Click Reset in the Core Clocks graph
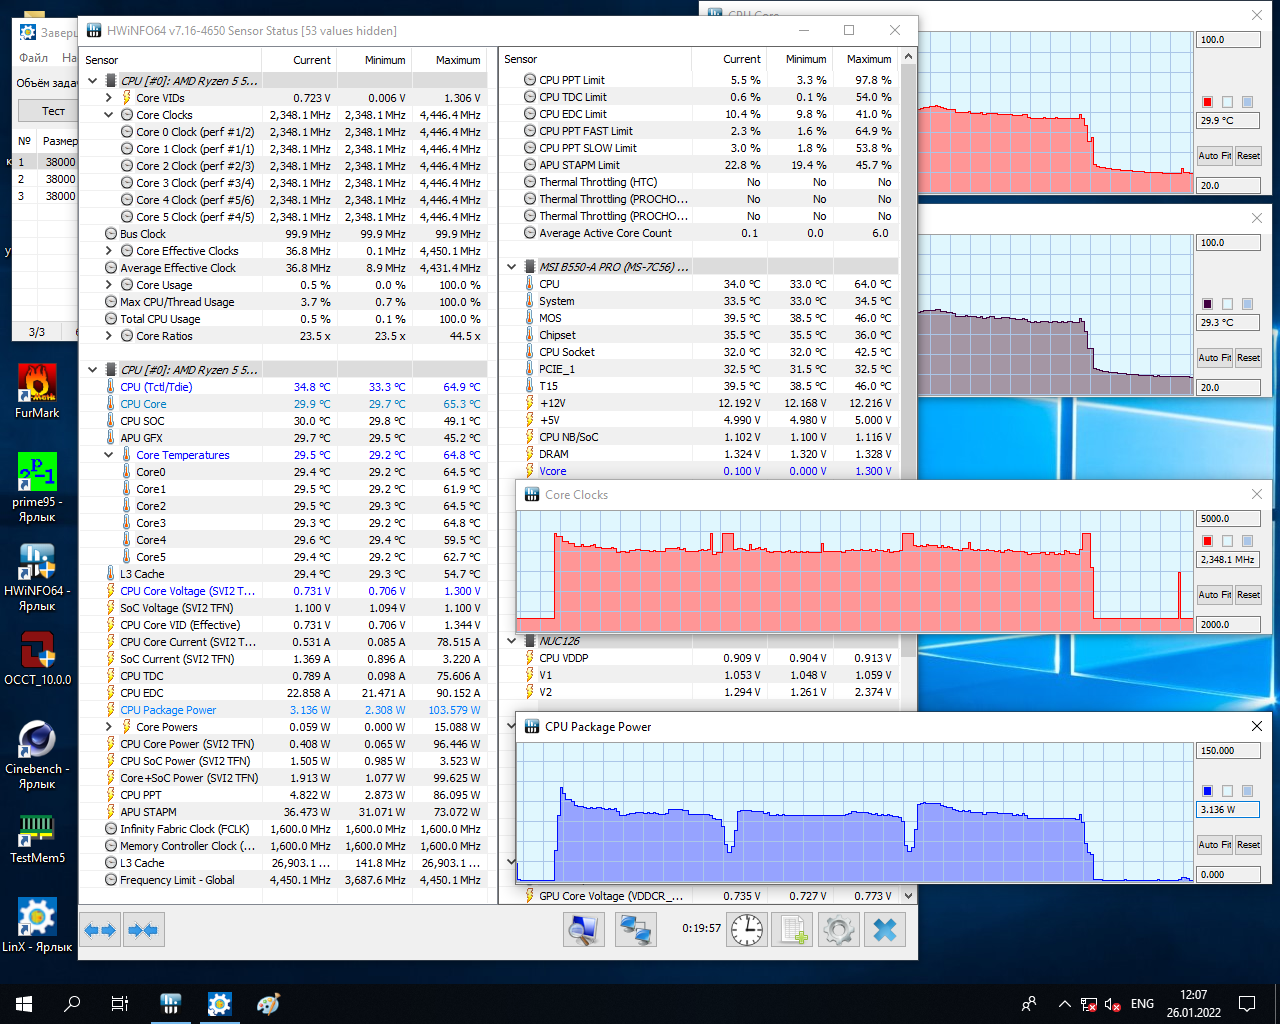 tap(1248, 595)
